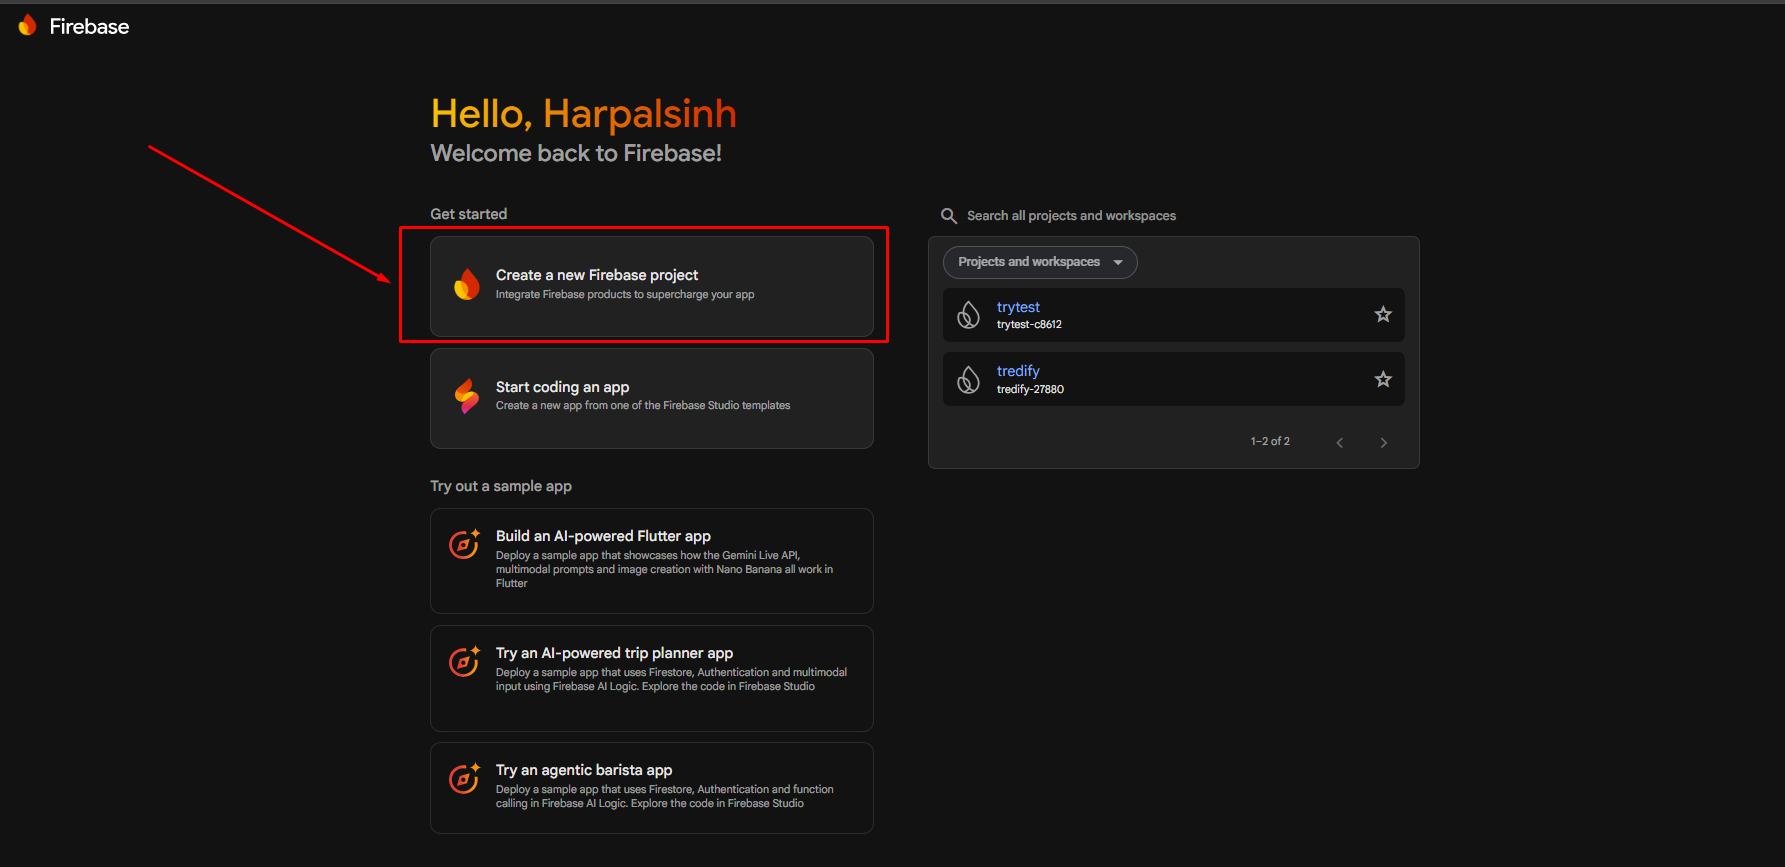Screen dimensions: 1785x867
Task: Open Start coding an app card
Action: [652, 398]
